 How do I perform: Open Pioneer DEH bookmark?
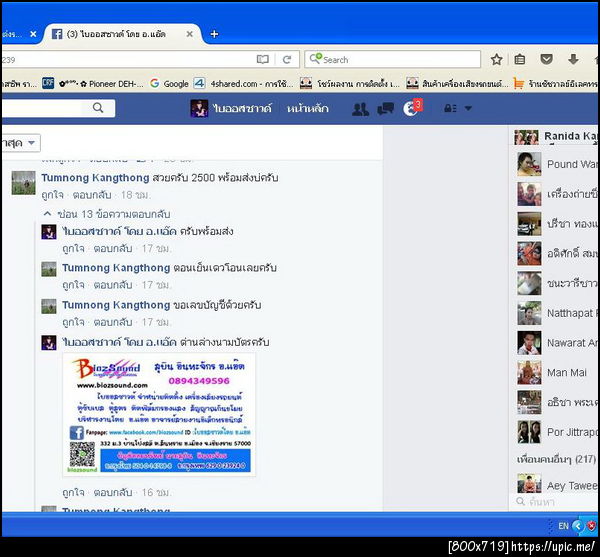pyautogui.click(x=101, y=83)
